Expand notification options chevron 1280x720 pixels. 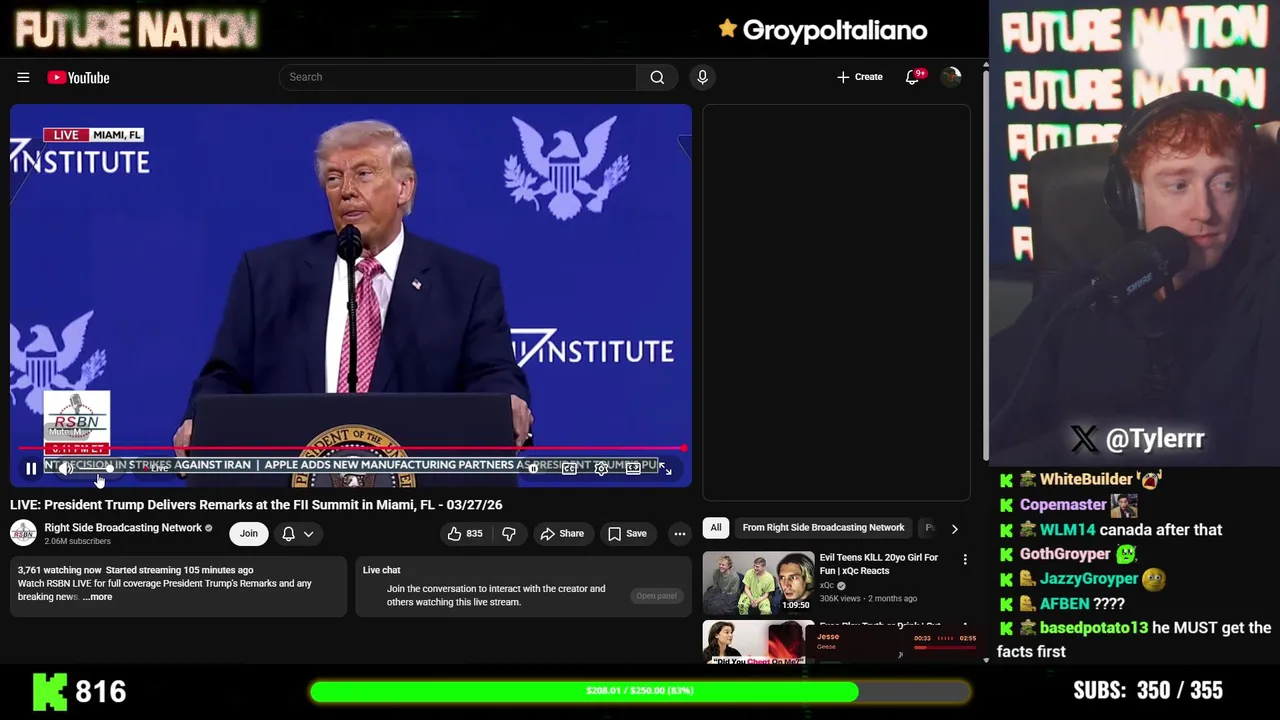tap(309, 534)
